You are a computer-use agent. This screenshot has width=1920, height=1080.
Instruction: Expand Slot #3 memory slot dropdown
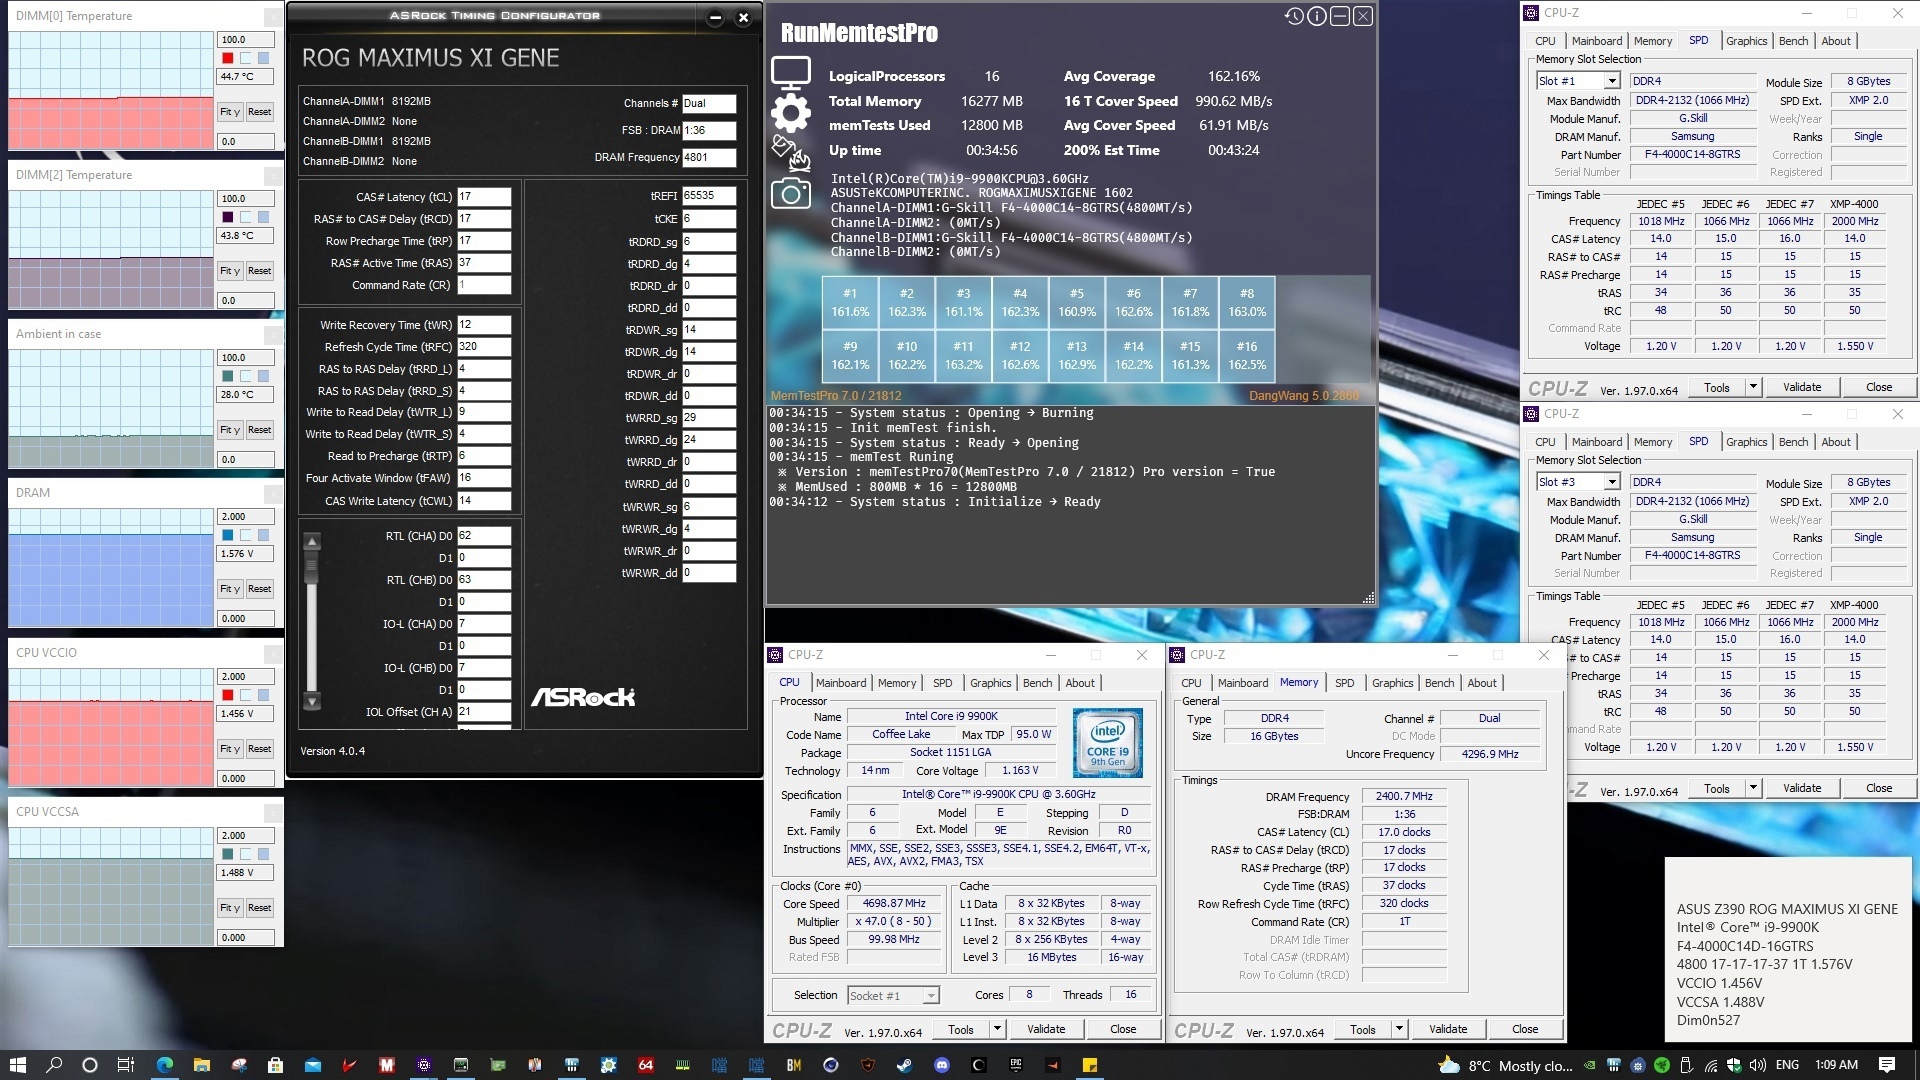coord(1611,482)
